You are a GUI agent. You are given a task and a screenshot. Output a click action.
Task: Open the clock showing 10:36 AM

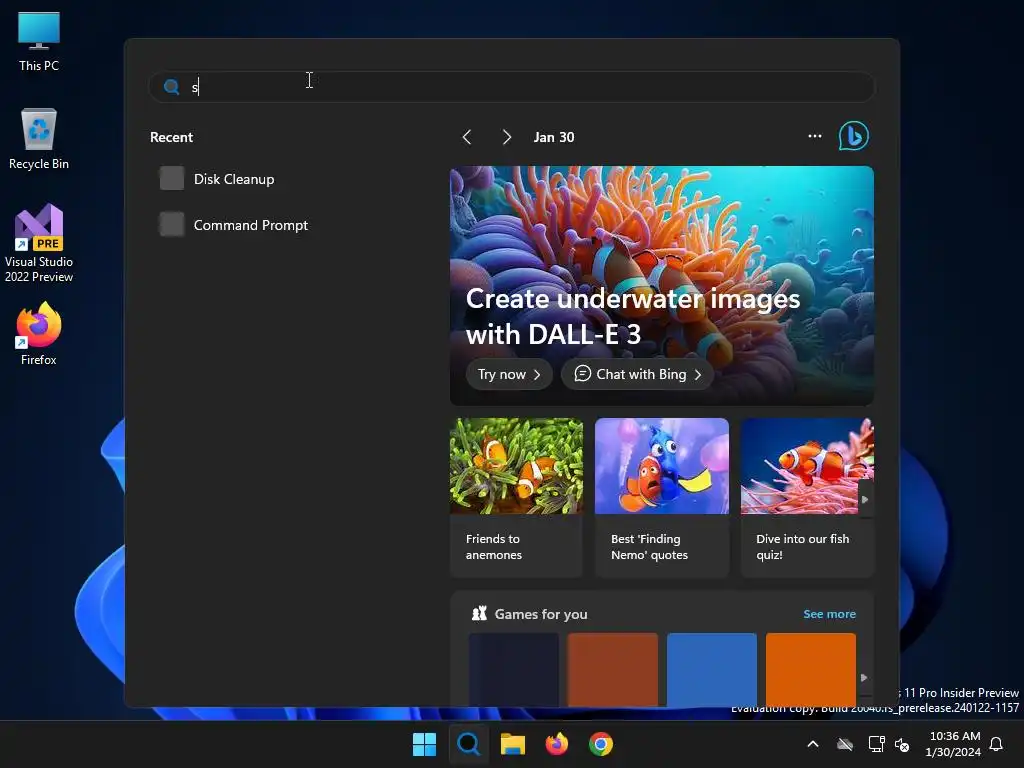[x=953, y=744]
